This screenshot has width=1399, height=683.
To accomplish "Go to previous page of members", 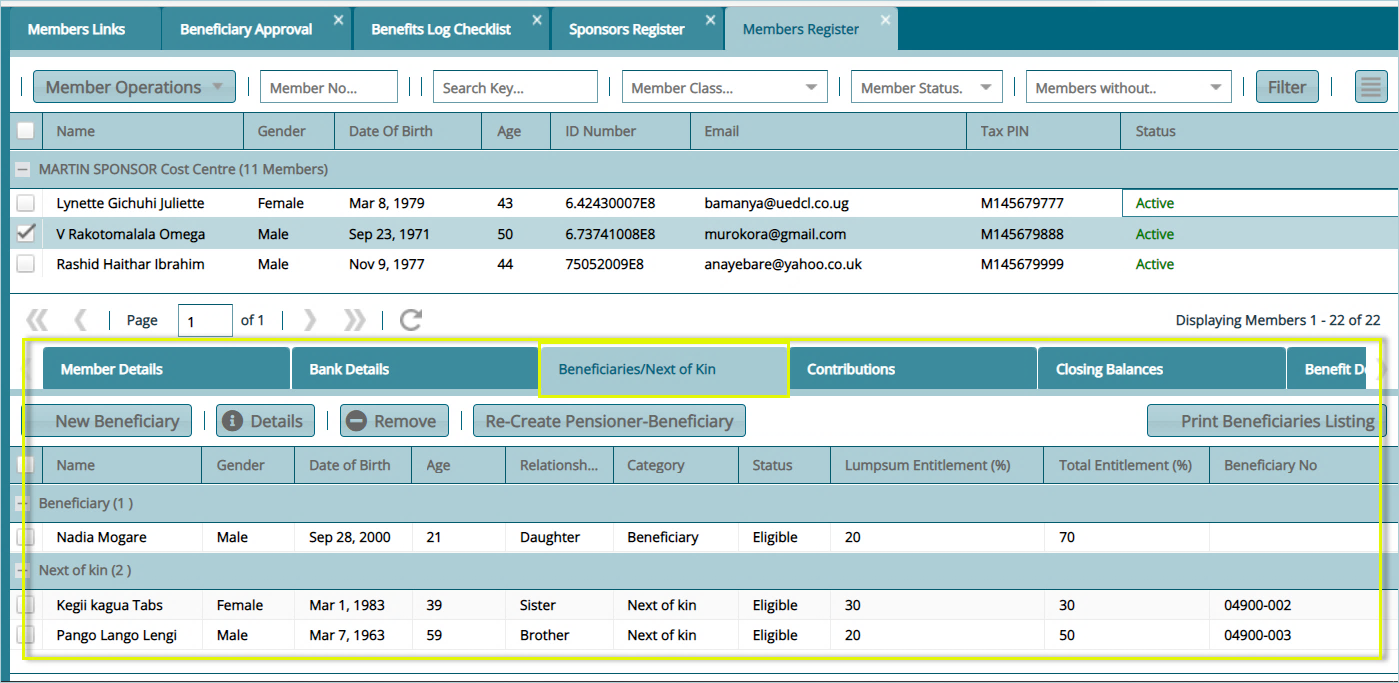I will tap(80, 320).
